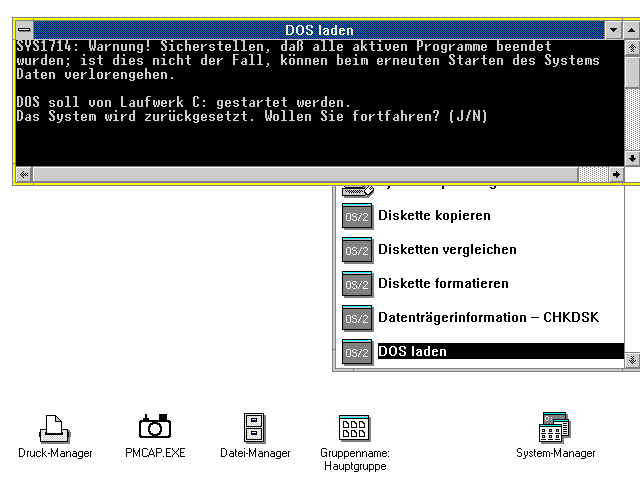Open the Druck-Manager desktop icon
Viewport: 640px width, 480px height.
[x=55, y=428]
